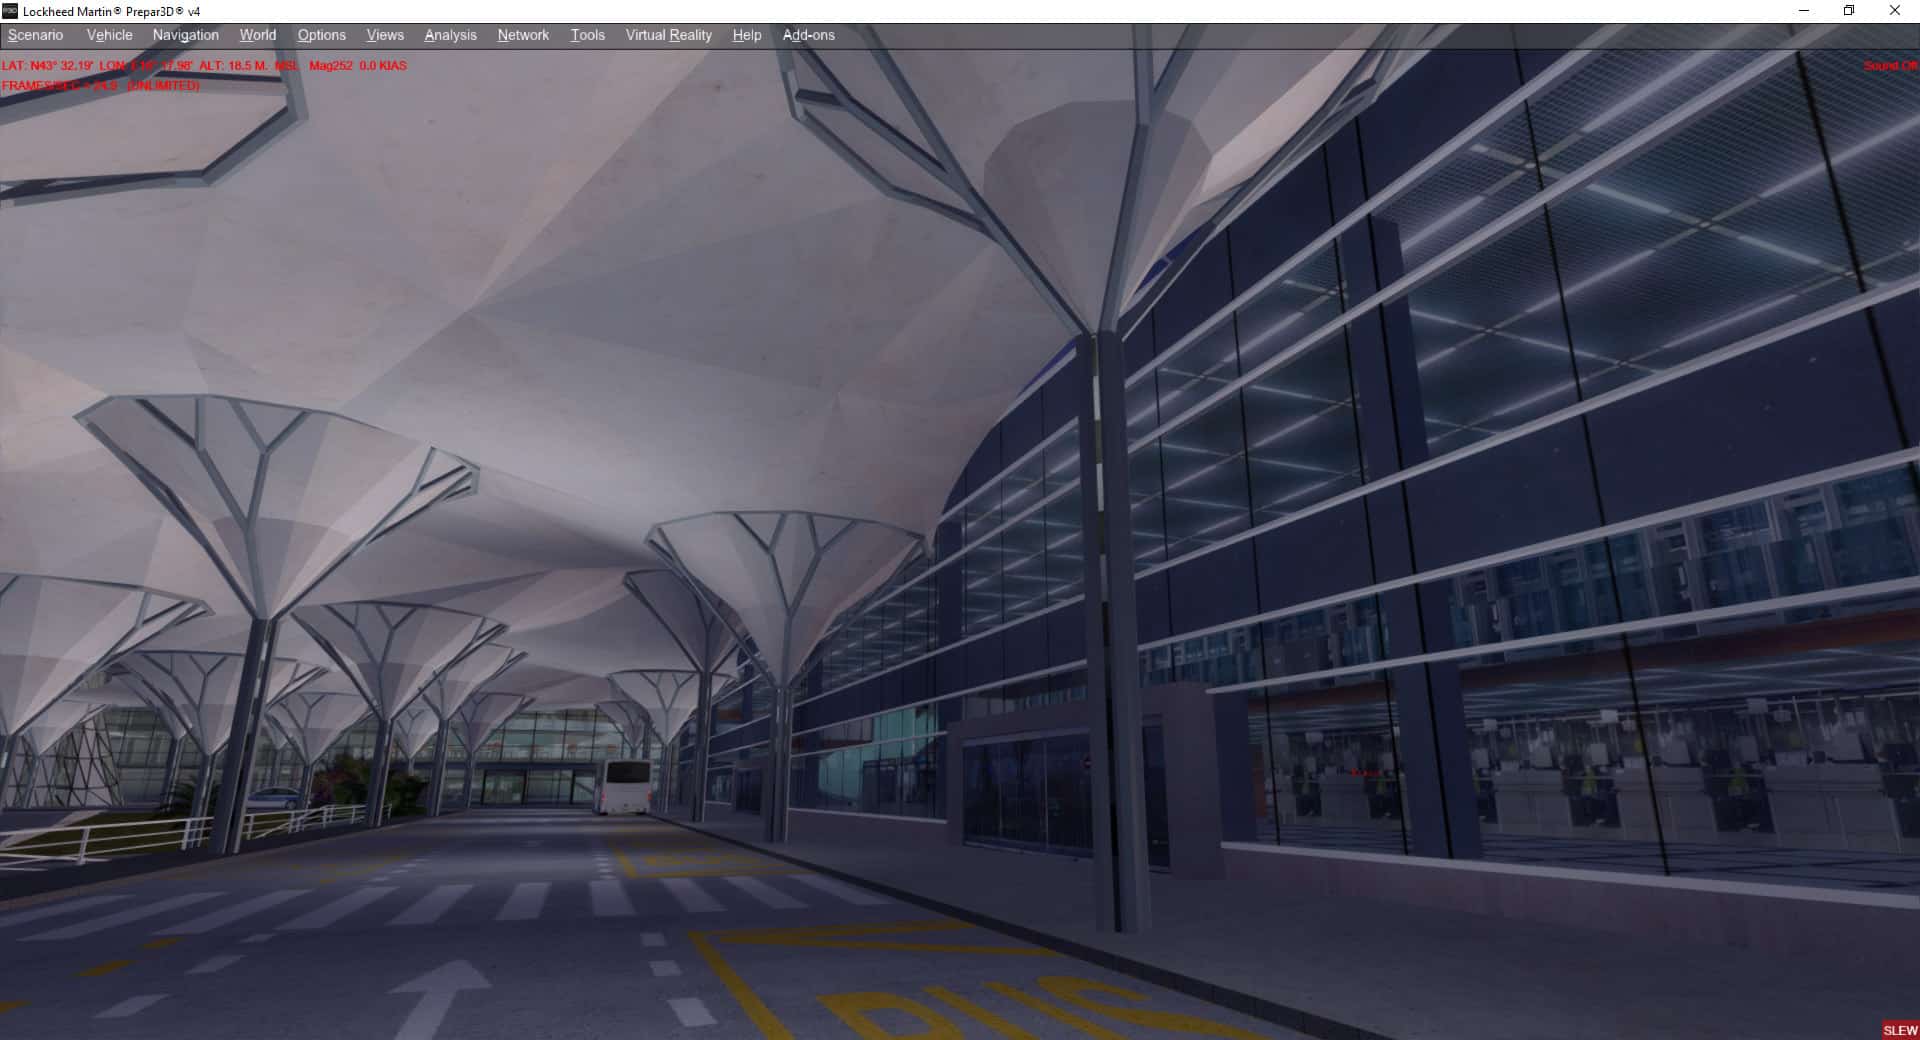
Task: Restore down the Prepar3D window
Action: point(1849,11)
